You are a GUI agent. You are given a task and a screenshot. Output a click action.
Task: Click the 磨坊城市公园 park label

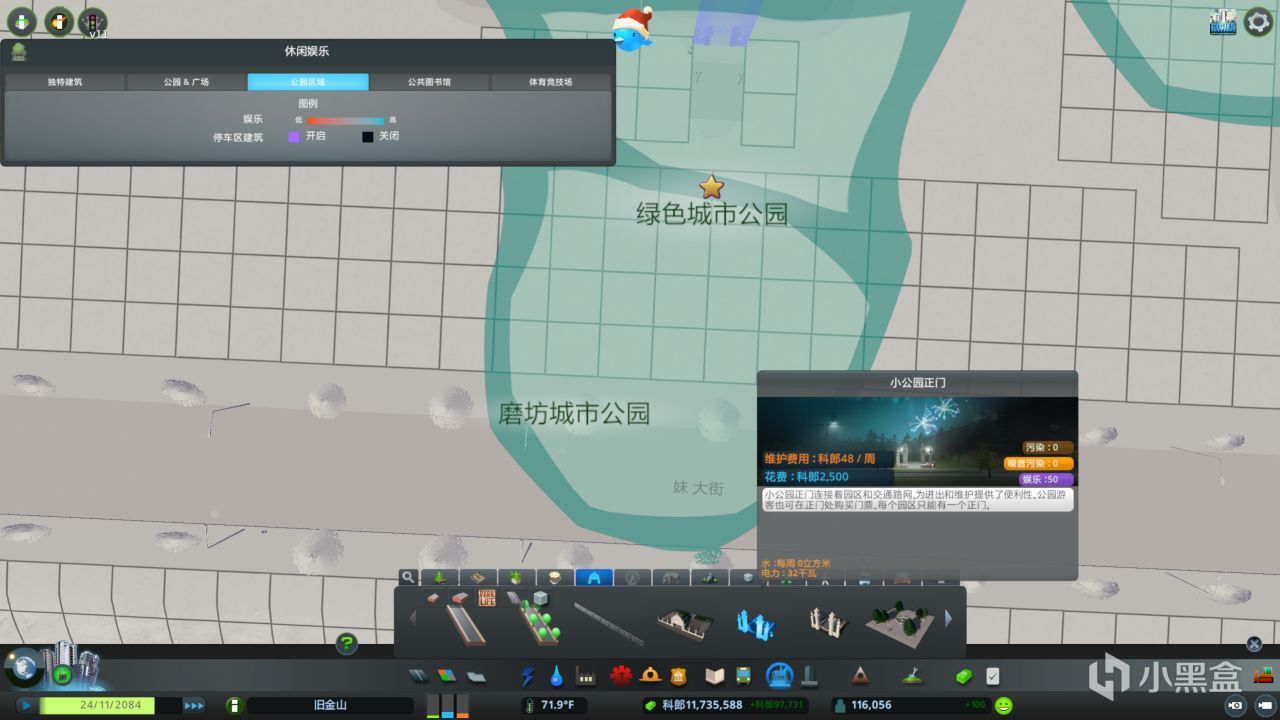[574, 413]
